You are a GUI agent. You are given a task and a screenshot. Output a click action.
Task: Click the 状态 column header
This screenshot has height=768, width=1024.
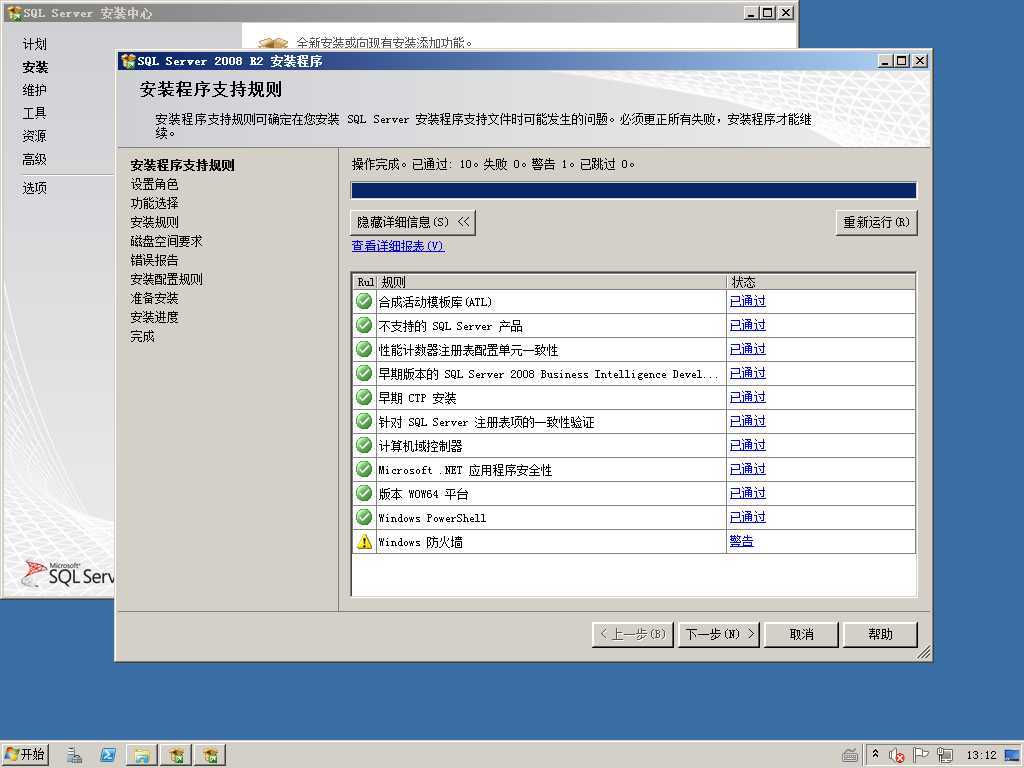tap(821, 281)
